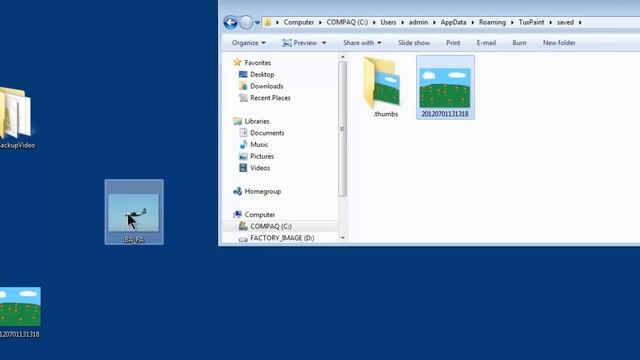Click the Computer icon in navigation tree
The width and height of the screenshot is (640, 360).
click(237, 214)
